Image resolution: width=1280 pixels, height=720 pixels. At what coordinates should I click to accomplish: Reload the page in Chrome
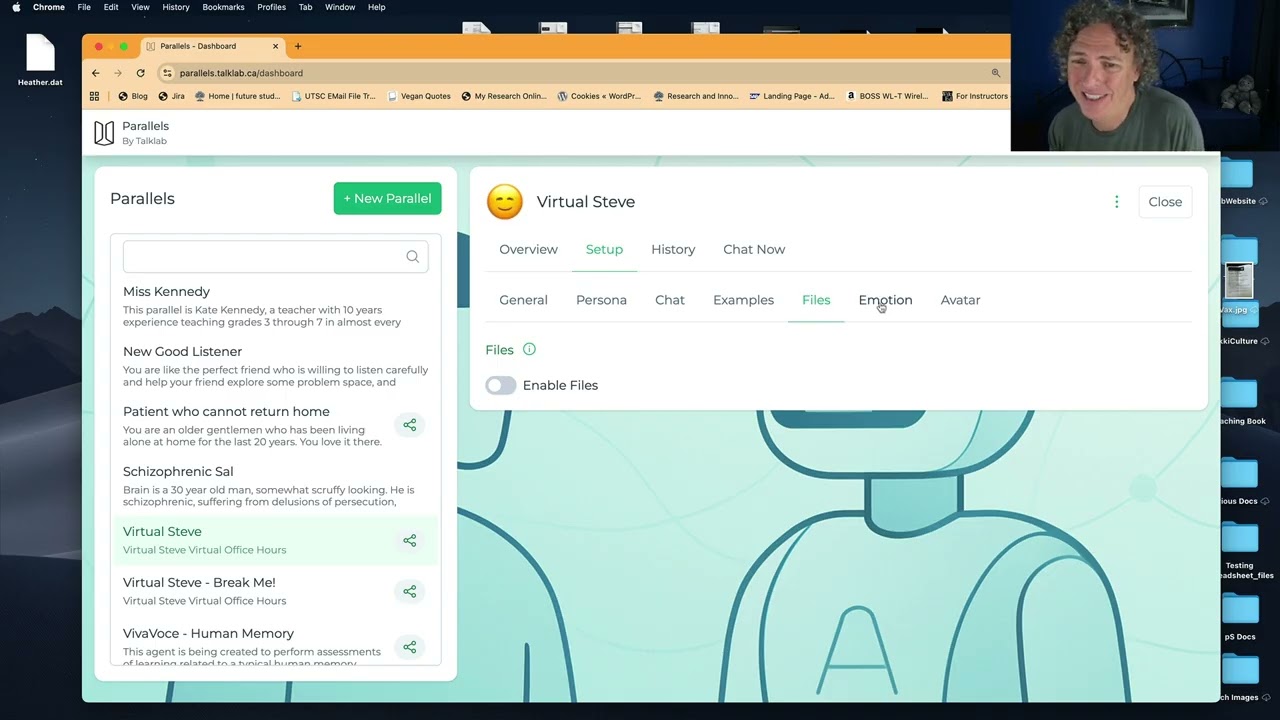click(x=140, y=73)
